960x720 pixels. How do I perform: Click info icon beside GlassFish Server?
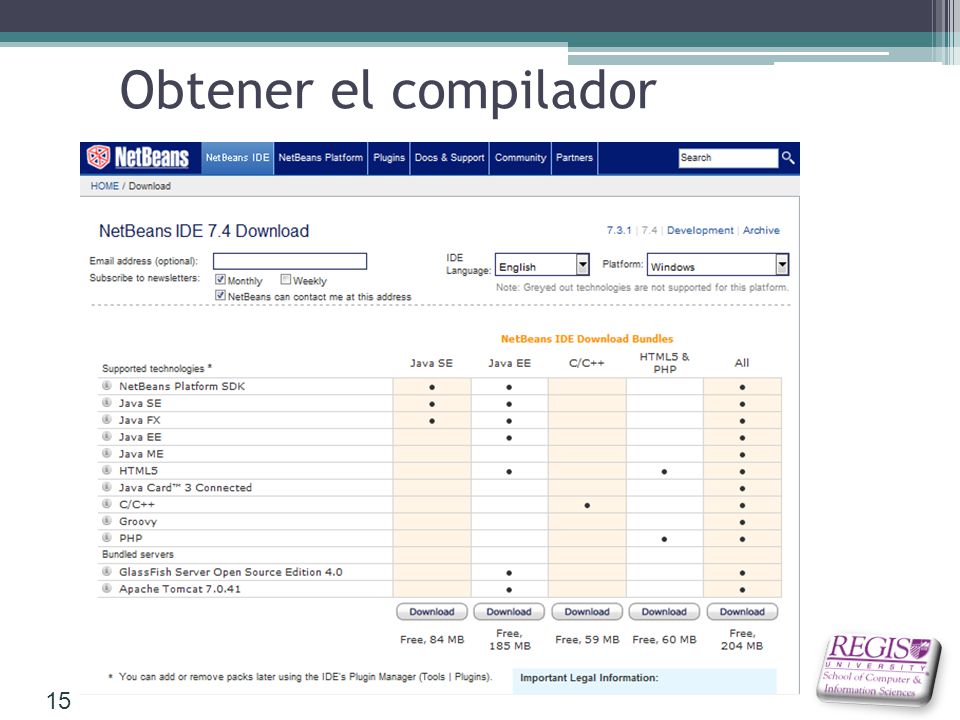[107, 572]
